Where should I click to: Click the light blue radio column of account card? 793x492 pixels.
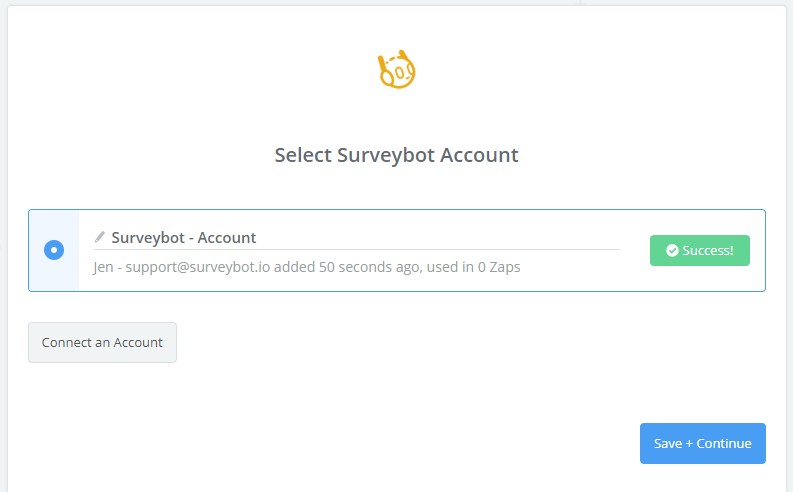[54, 250]
